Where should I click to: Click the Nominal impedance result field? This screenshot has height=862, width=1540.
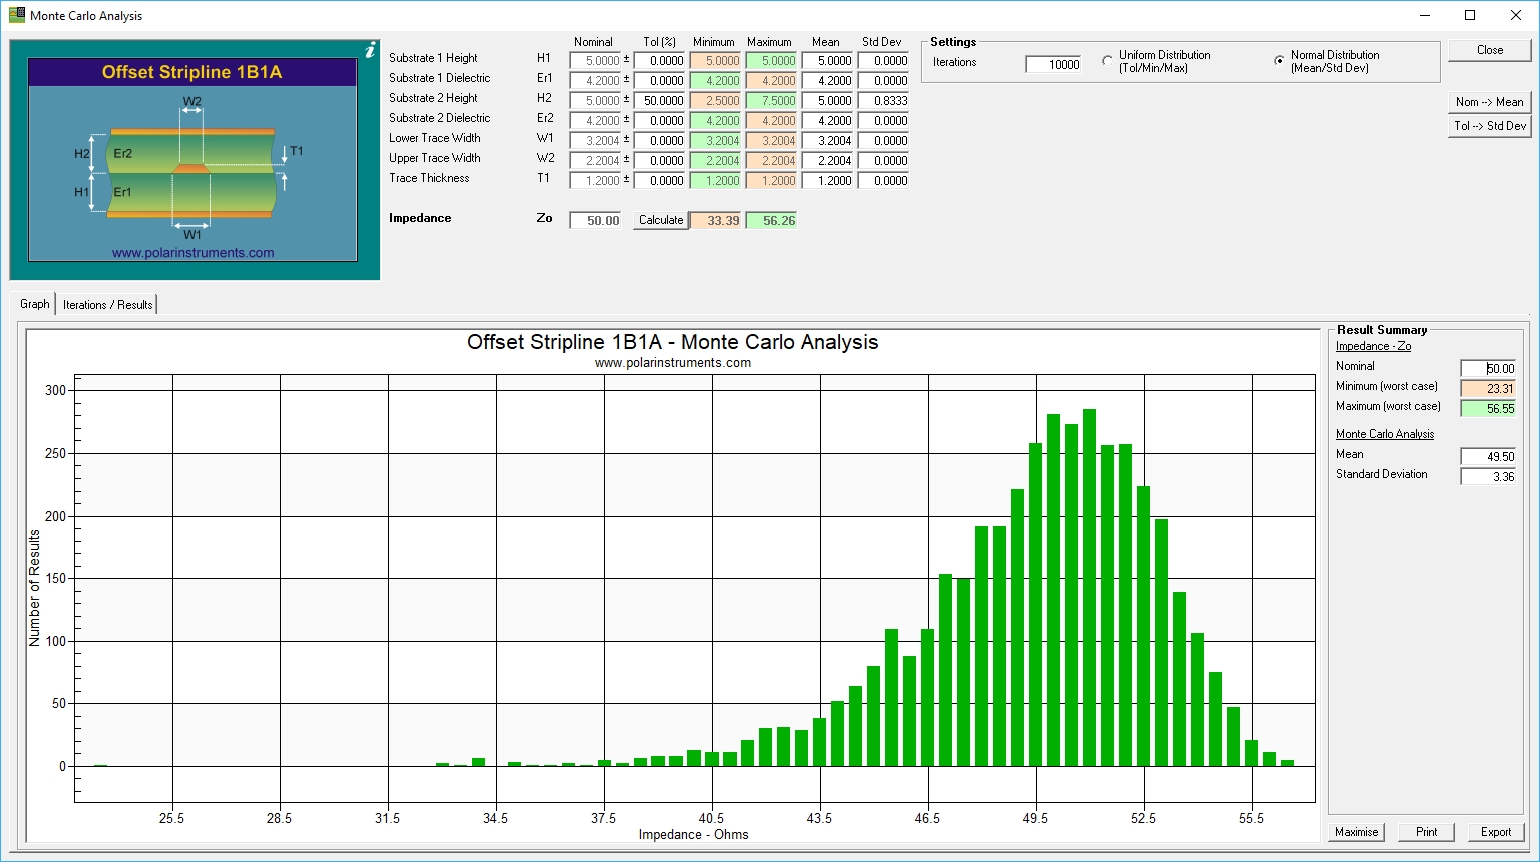click(1488, 369)
